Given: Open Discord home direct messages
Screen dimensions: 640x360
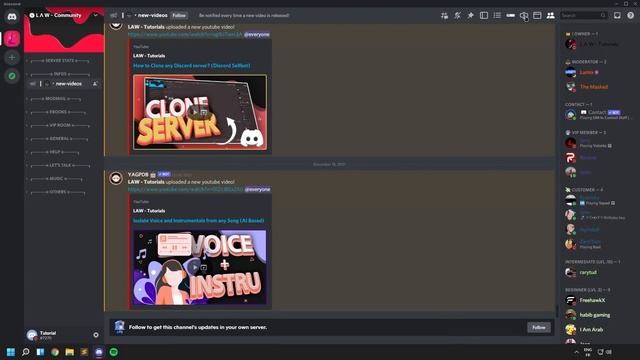Looking at the screenshot, I should 12,17.
